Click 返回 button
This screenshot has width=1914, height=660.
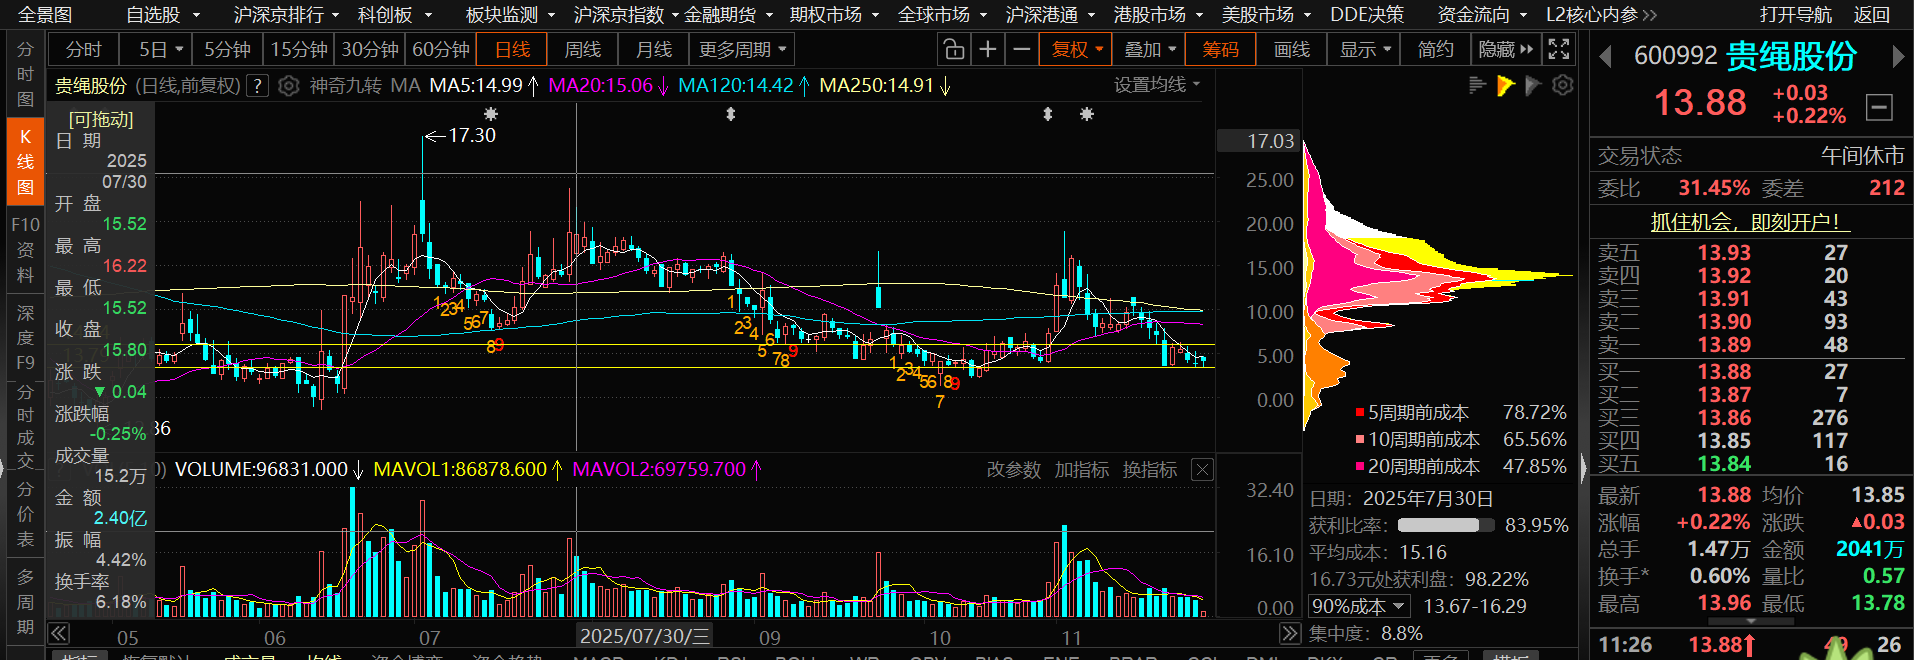1871,14
